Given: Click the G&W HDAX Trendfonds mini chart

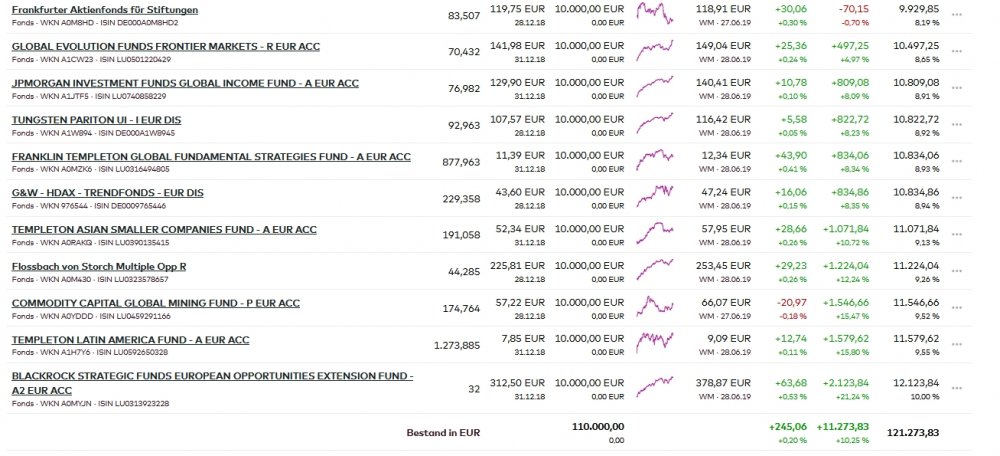Looking at the screenshot, I should click(655, 192).
